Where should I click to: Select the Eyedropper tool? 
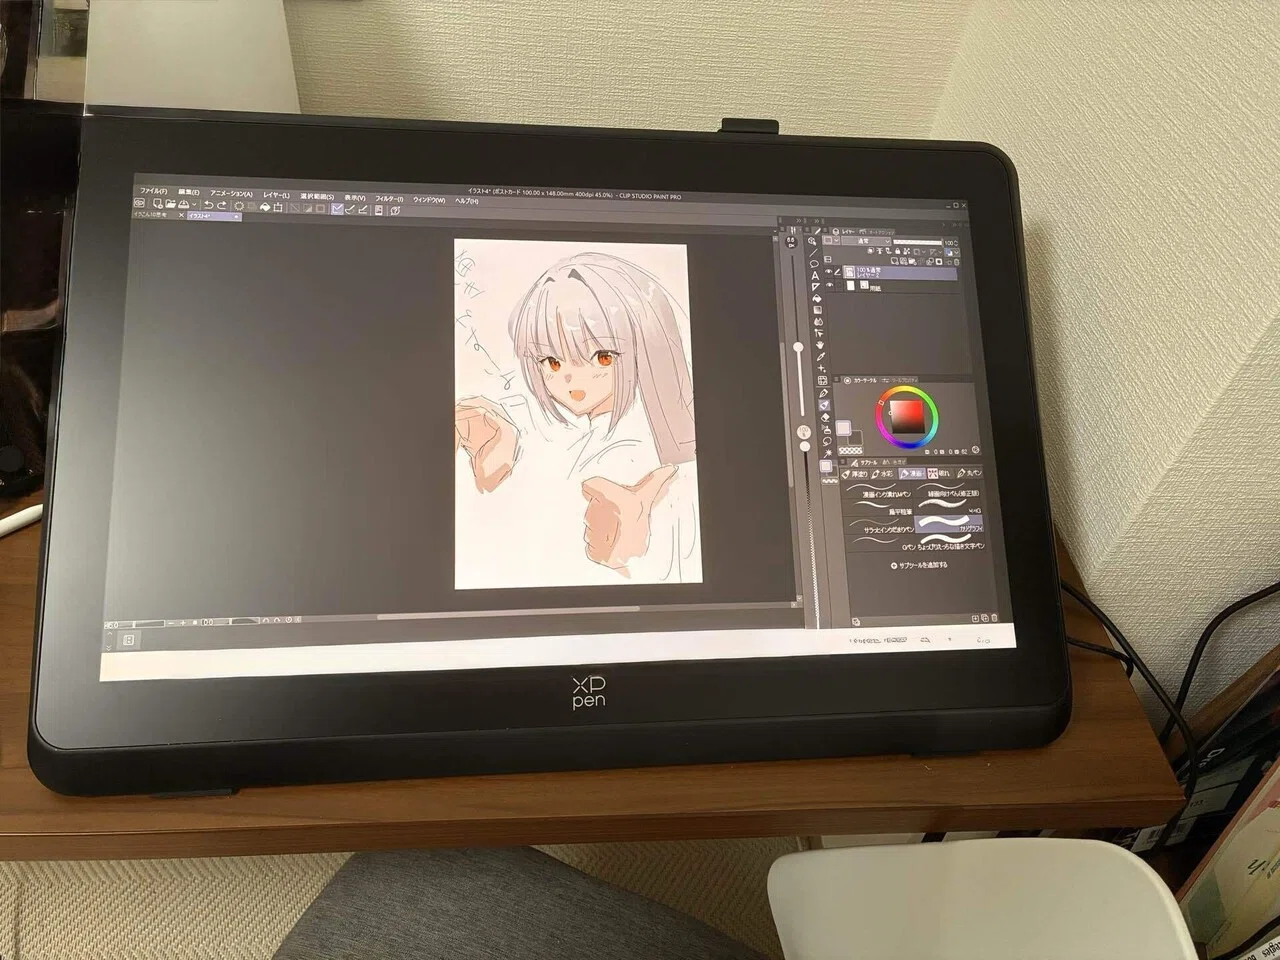click(820, 357)
